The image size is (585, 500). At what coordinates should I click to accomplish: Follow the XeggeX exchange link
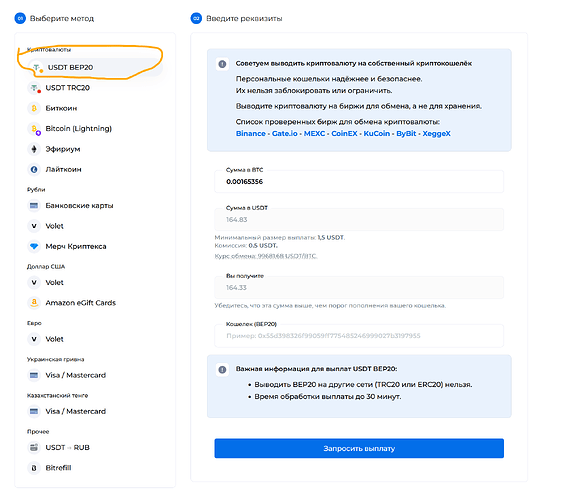tap(437, 134)
